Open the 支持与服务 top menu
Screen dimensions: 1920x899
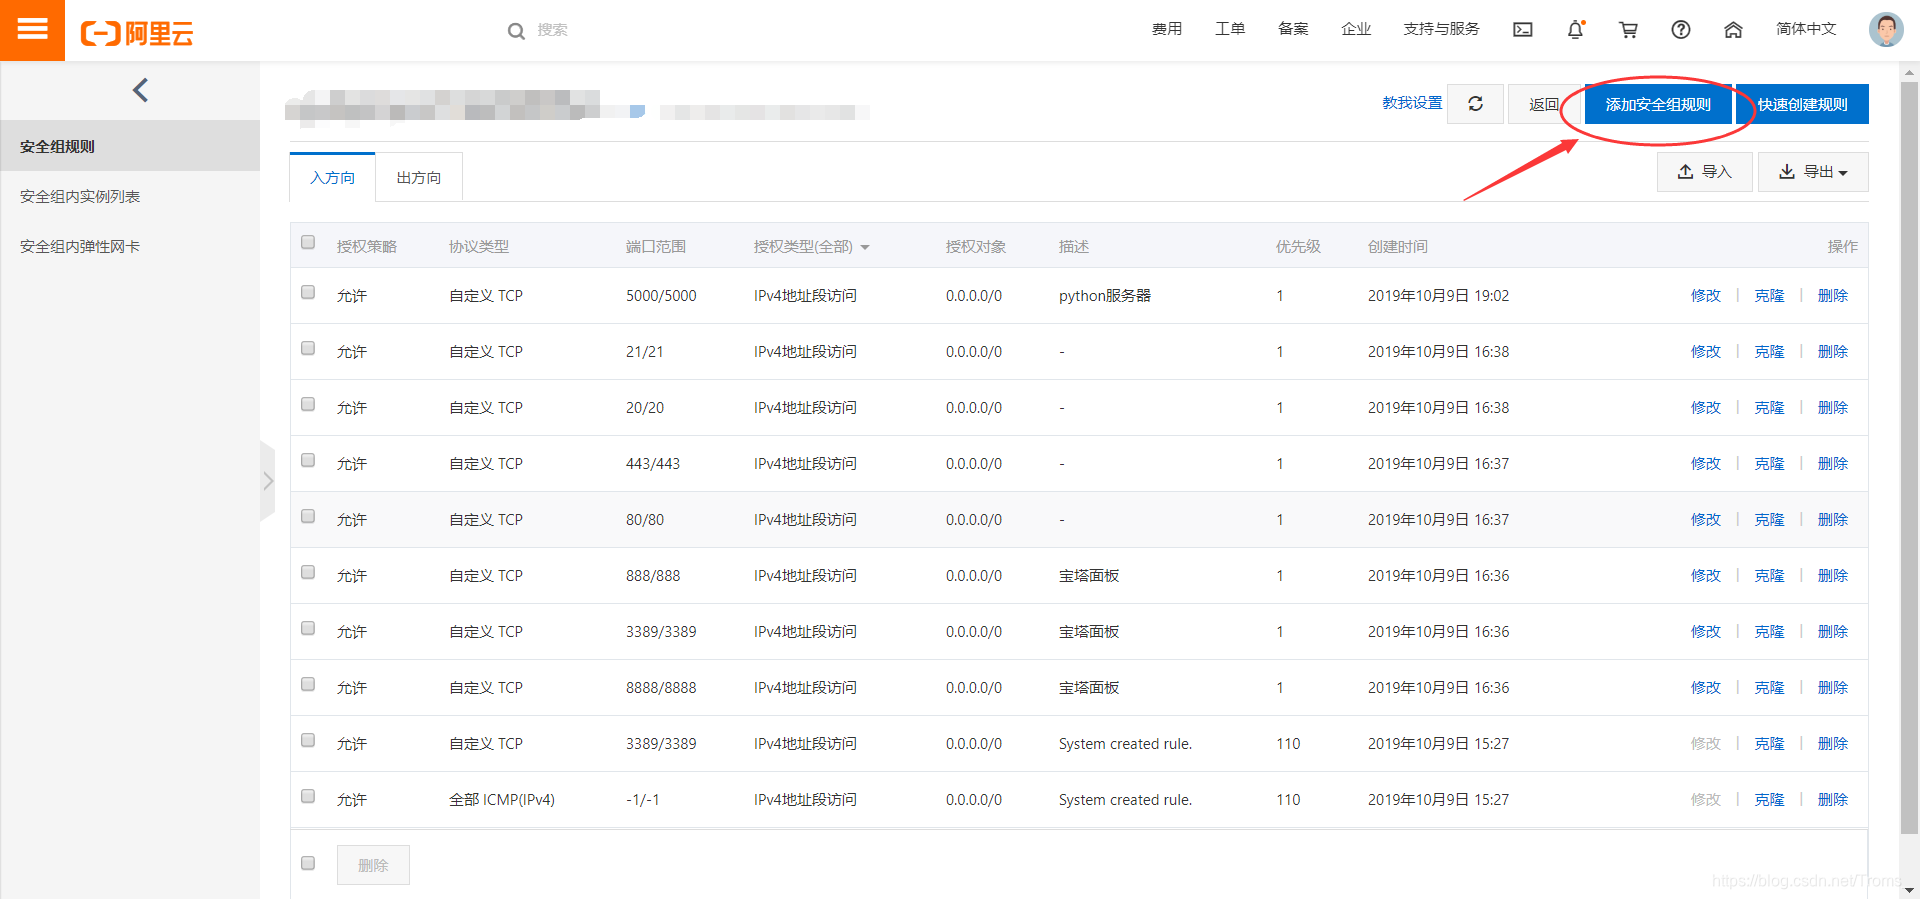point(1441,29)
